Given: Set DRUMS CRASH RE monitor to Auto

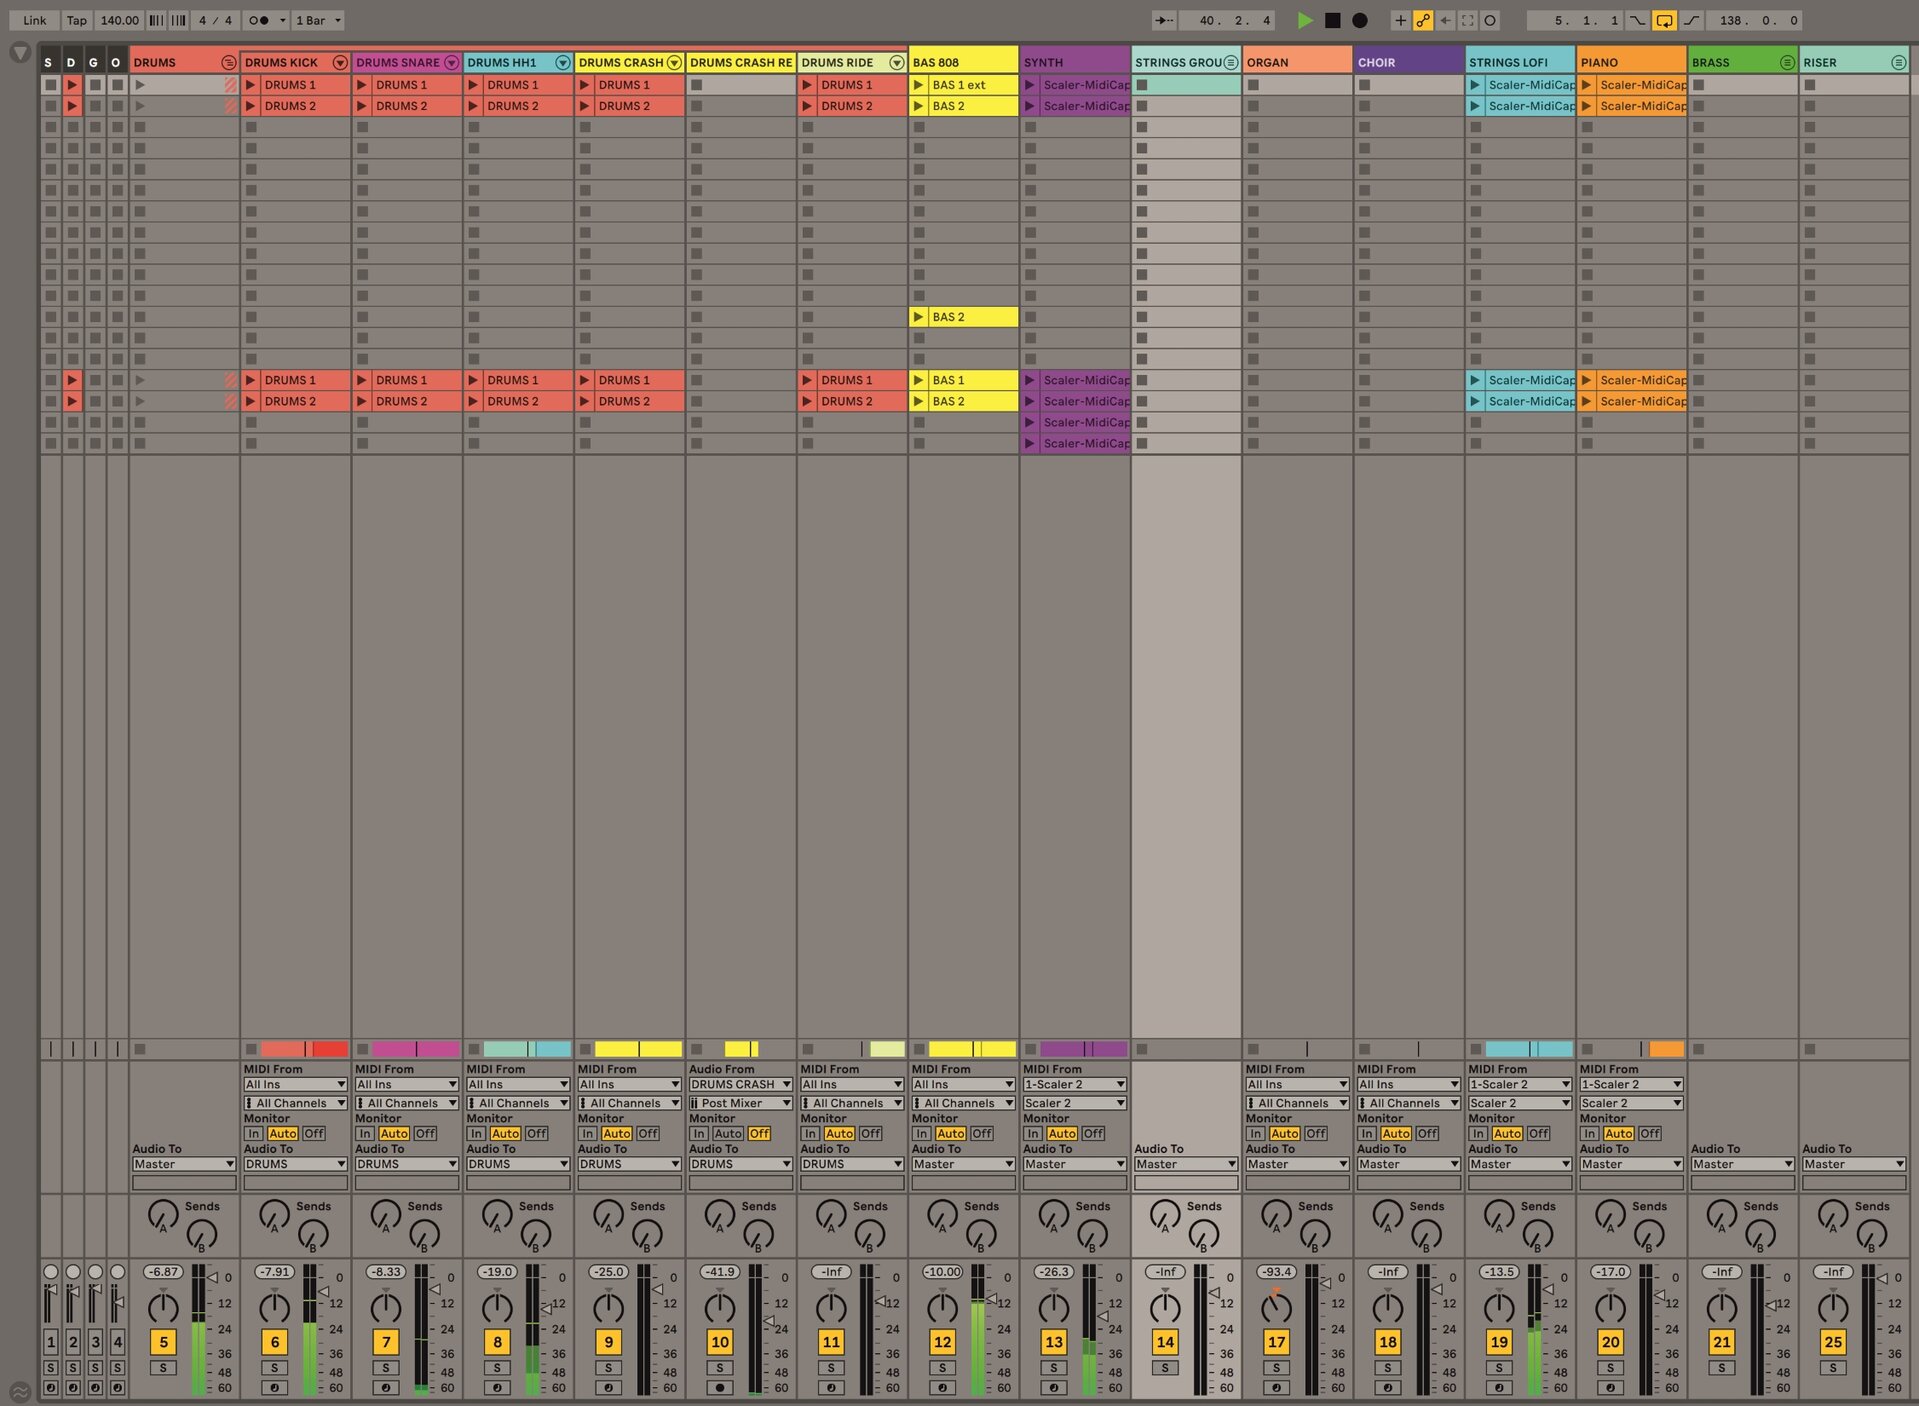Looking at the screenshot, I should pyautogui.click(x=728, y=1134).
